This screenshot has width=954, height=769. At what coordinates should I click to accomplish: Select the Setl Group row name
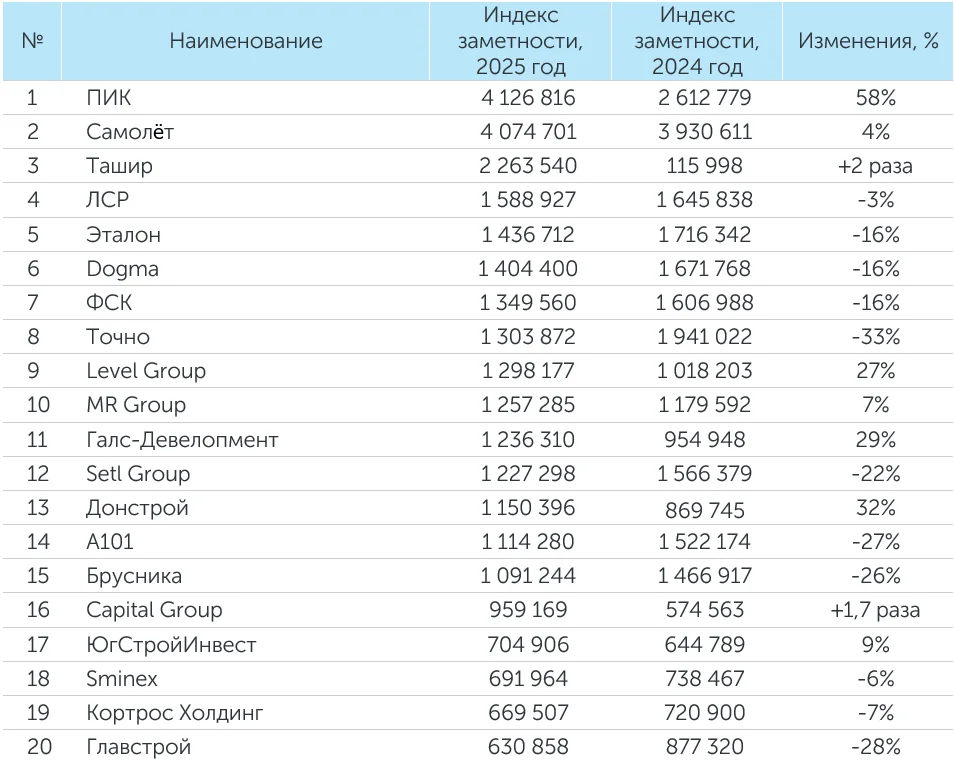[138, 474]
